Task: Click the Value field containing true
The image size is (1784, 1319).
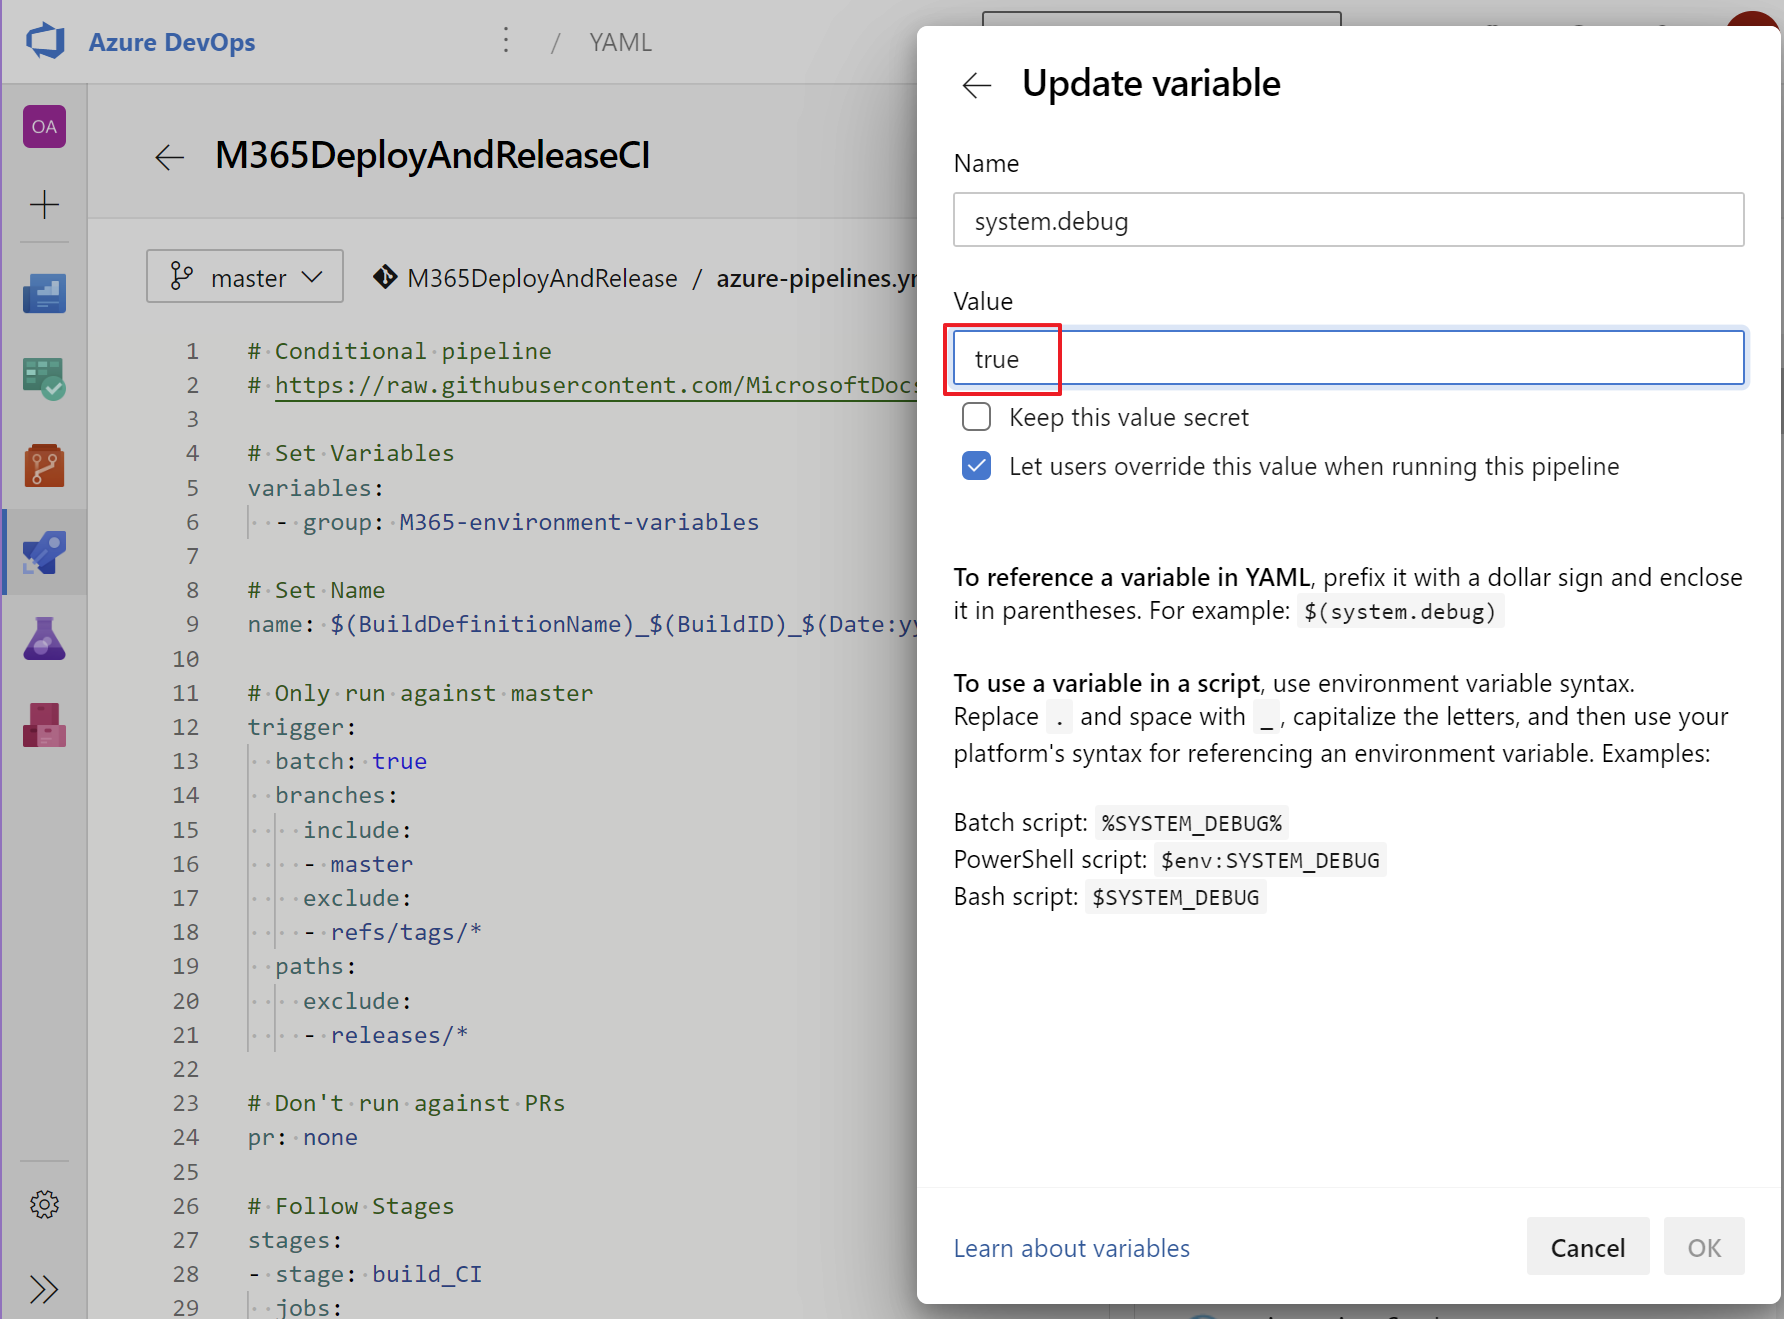Action: tap(1348, 358)
